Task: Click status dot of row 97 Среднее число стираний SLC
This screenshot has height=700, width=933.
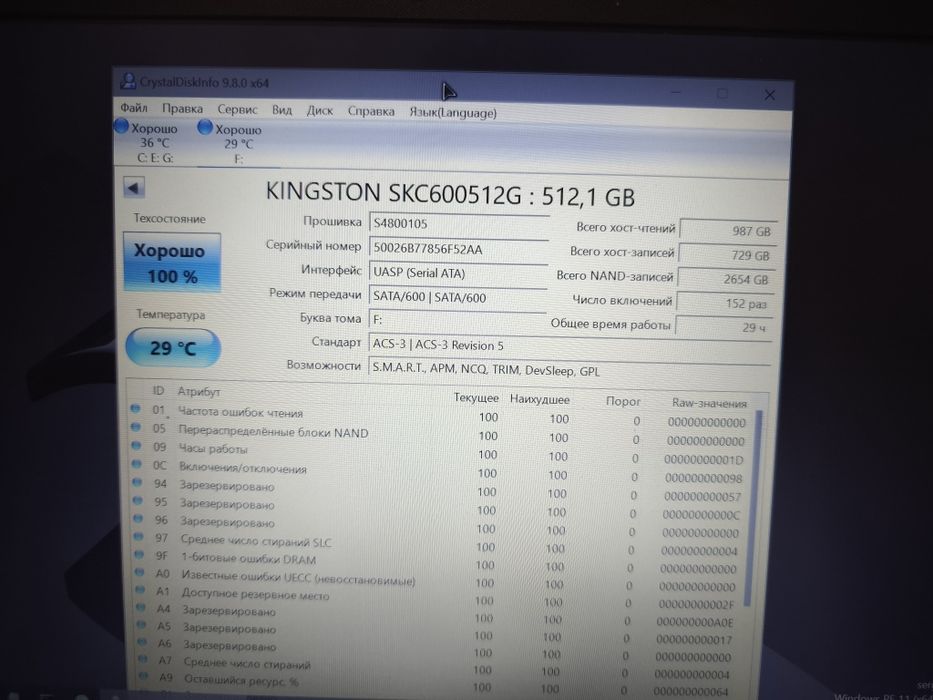Action: [x=139, y=536]
